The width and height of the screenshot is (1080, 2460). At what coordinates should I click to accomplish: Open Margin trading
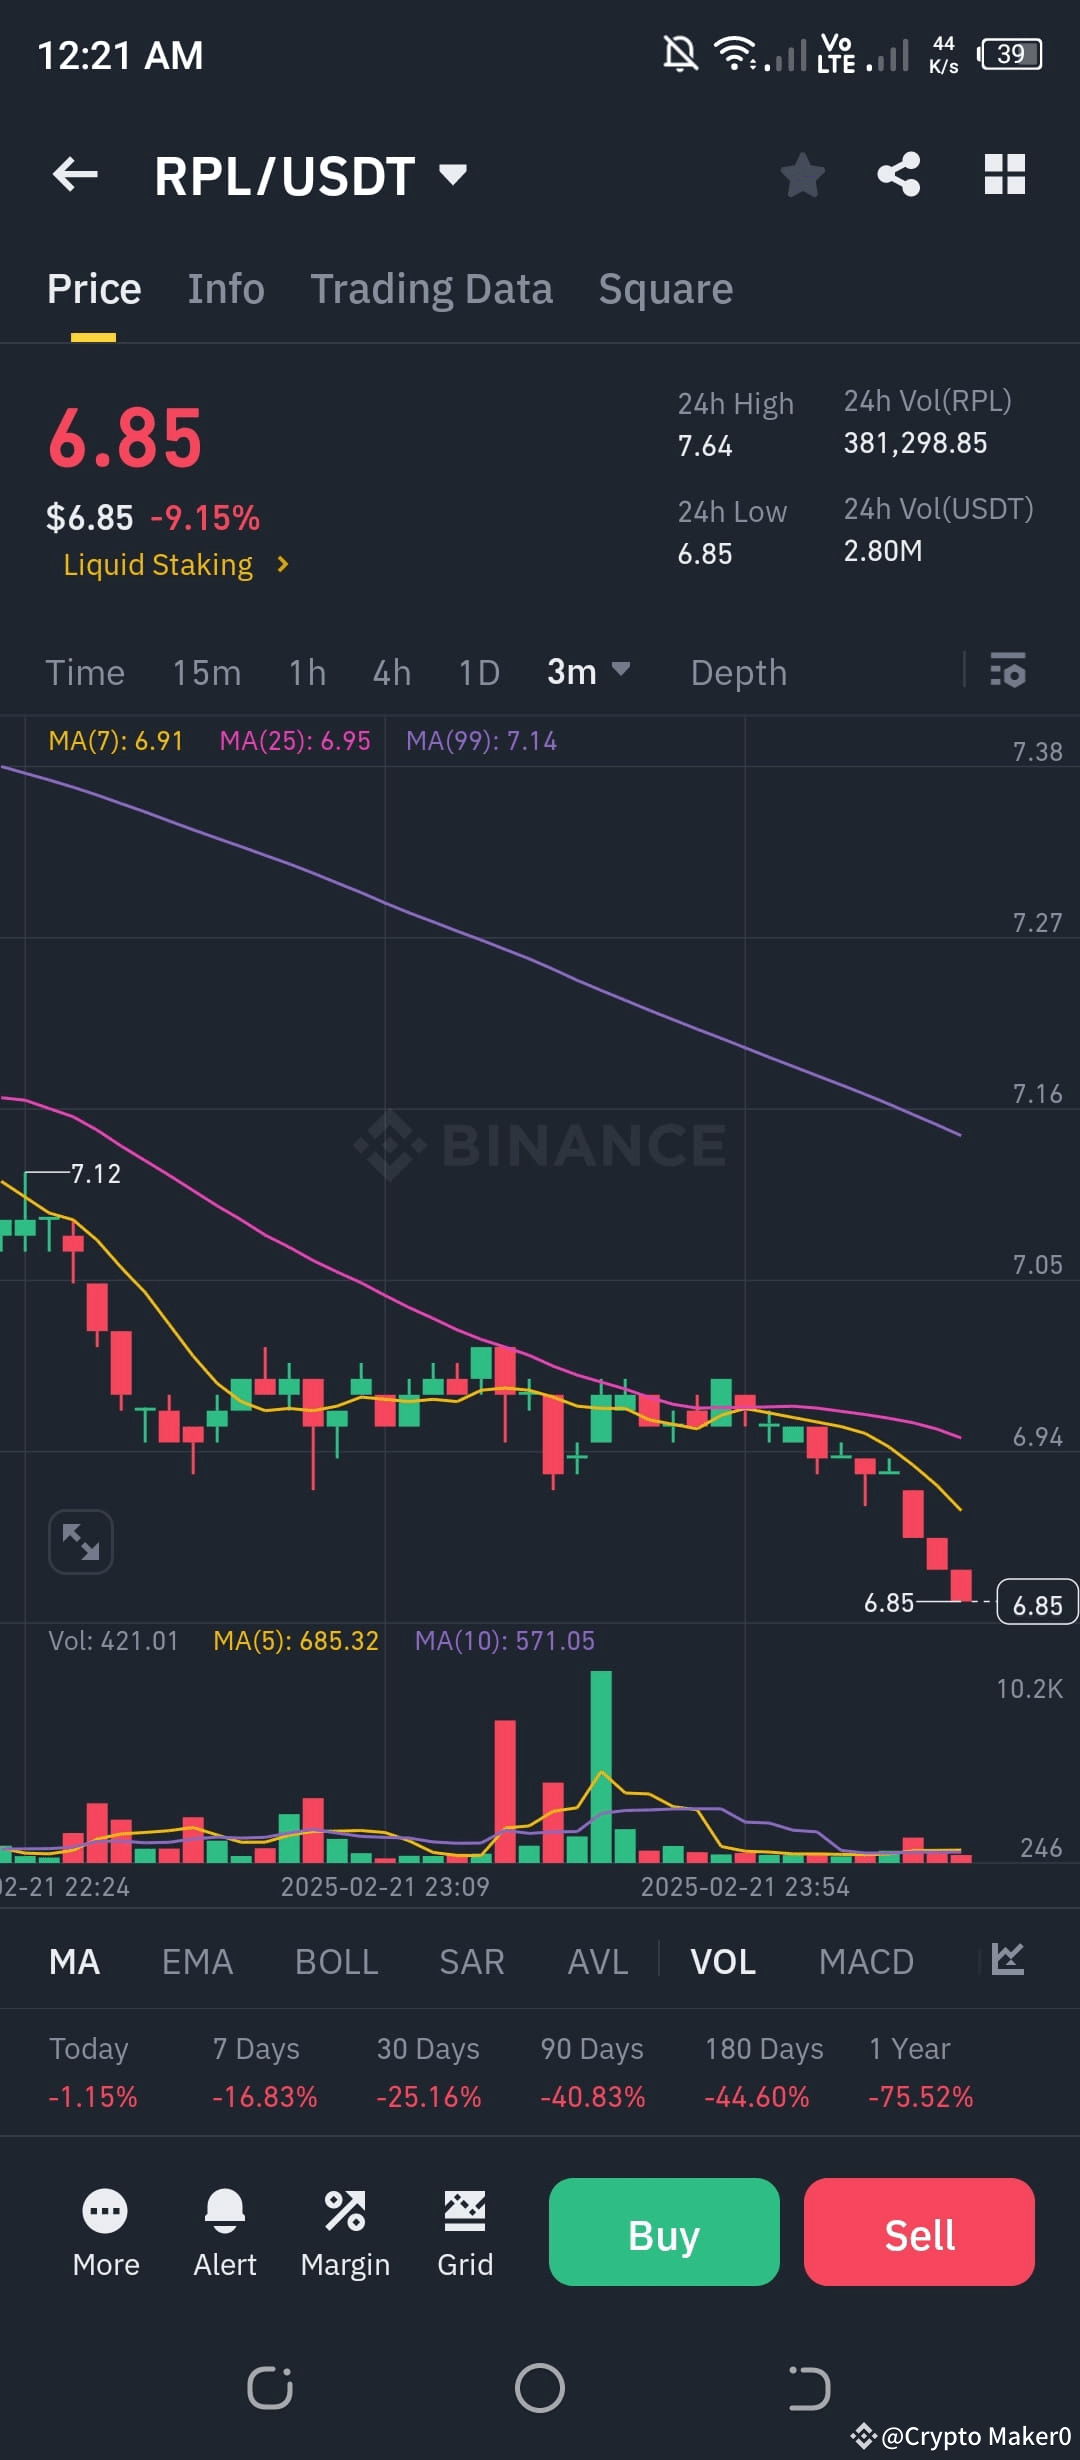tap(345, 2232)
